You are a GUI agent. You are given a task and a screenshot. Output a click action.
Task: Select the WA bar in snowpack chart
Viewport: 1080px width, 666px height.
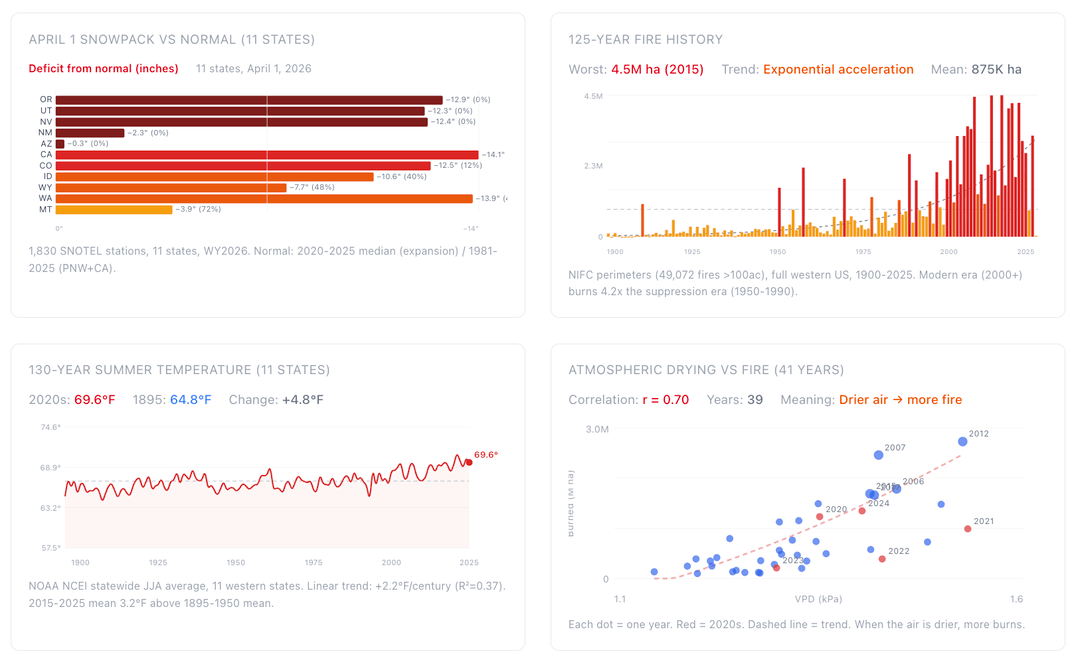pyautogui.click(x=263, y=199)
